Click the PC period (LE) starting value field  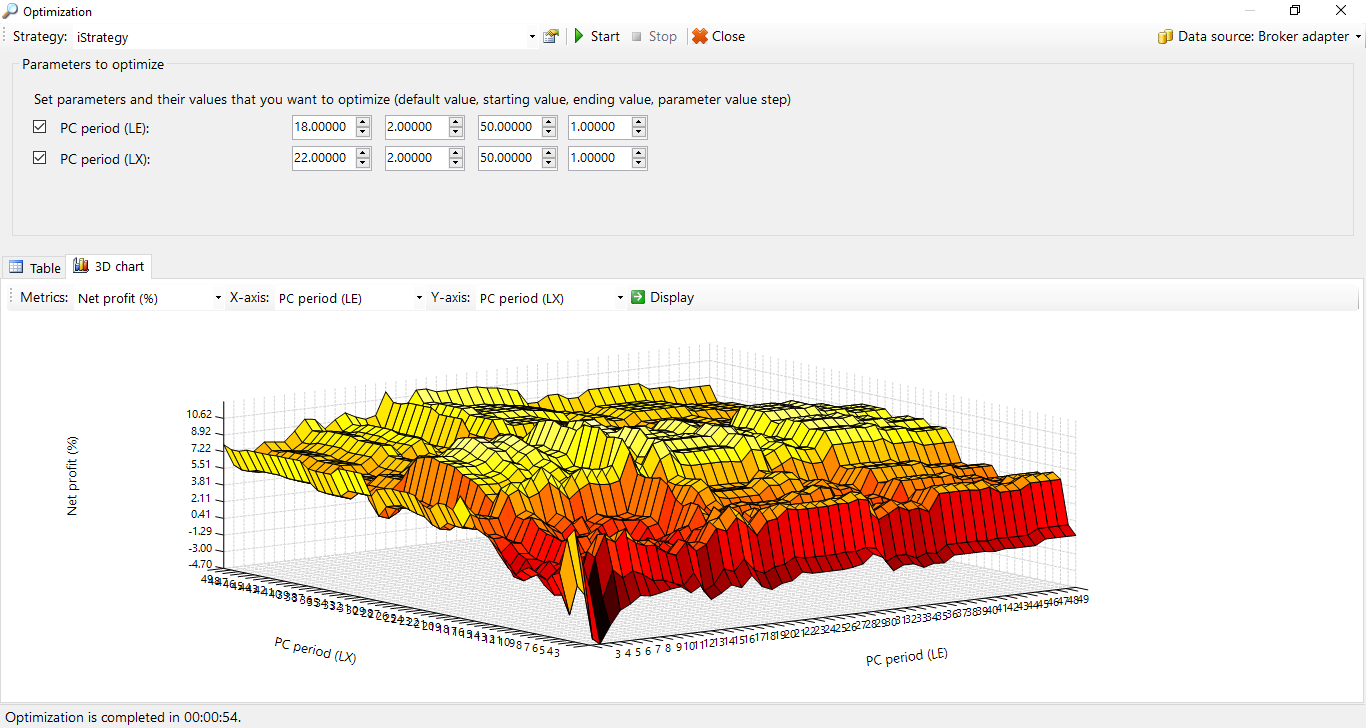415,127
